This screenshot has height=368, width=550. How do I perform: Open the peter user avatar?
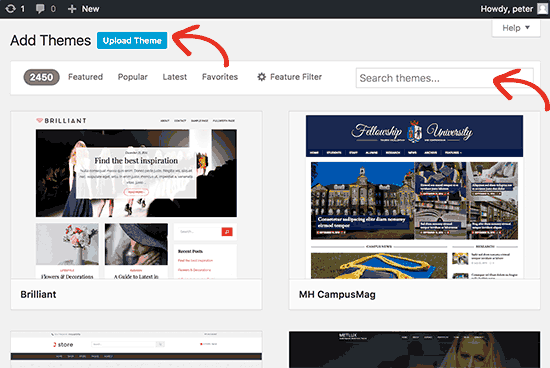(x=543, y=8)
